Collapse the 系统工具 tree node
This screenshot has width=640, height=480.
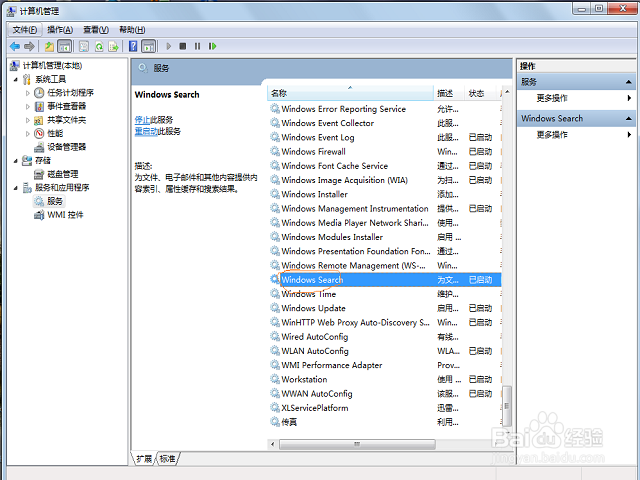16,80
